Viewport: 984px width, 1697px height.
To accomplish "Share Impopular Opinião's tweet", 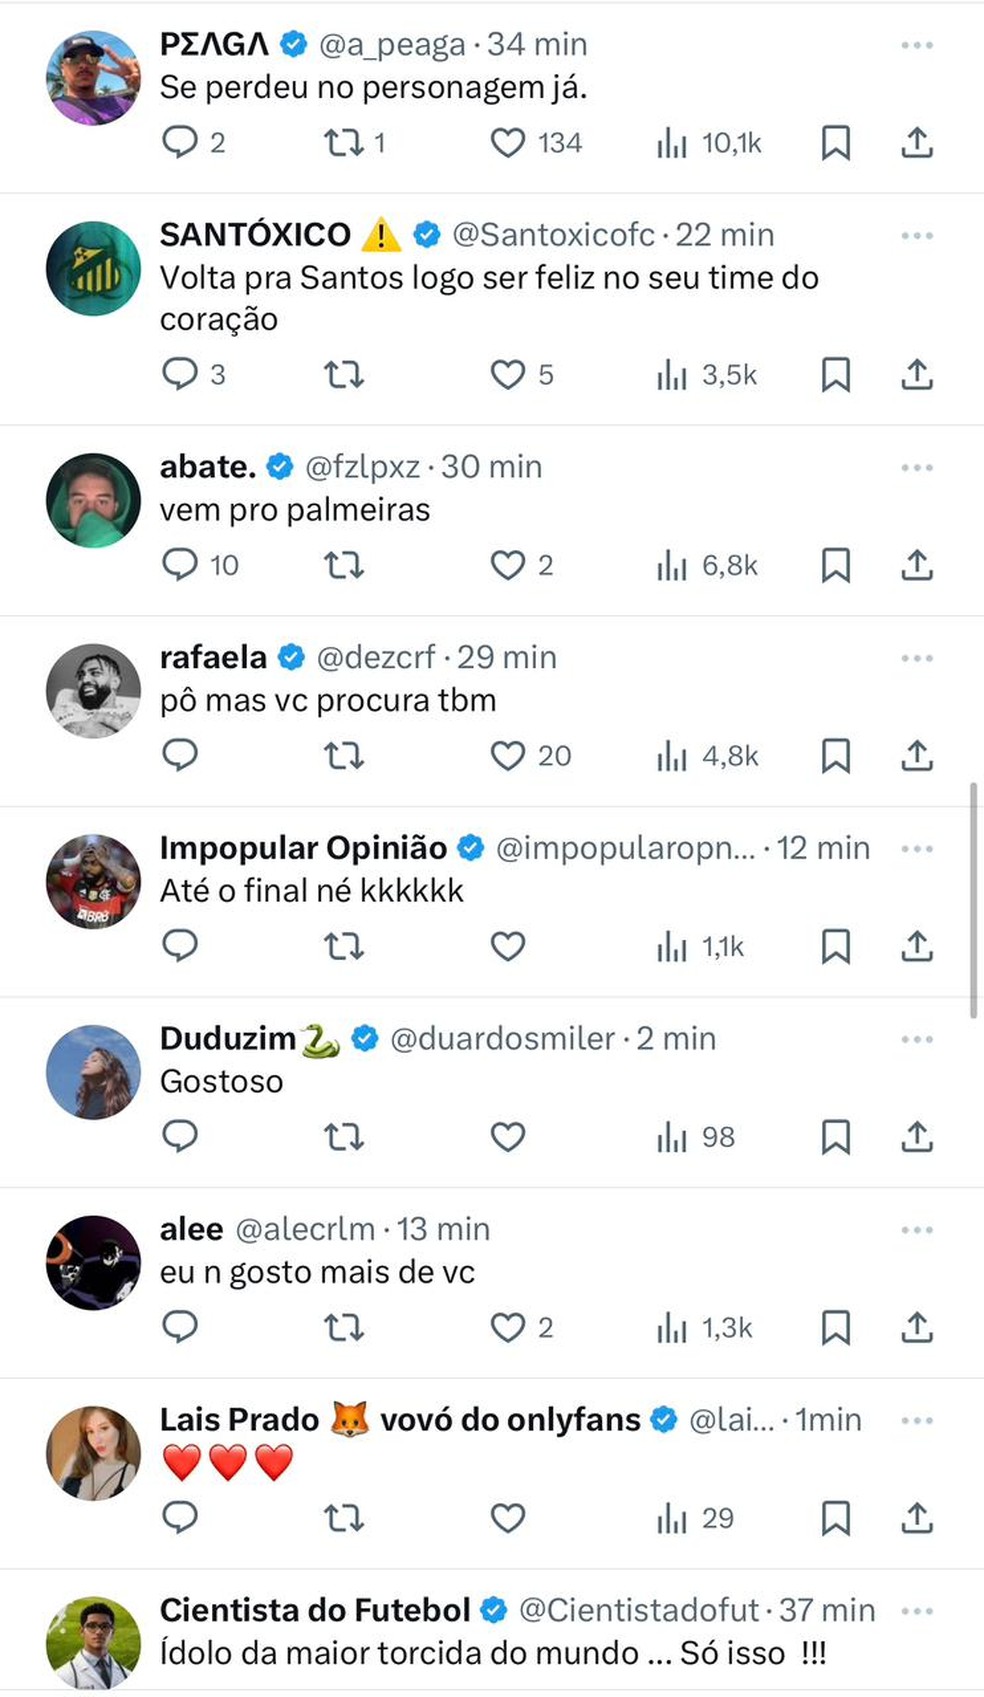I will (x=916, y=947).
